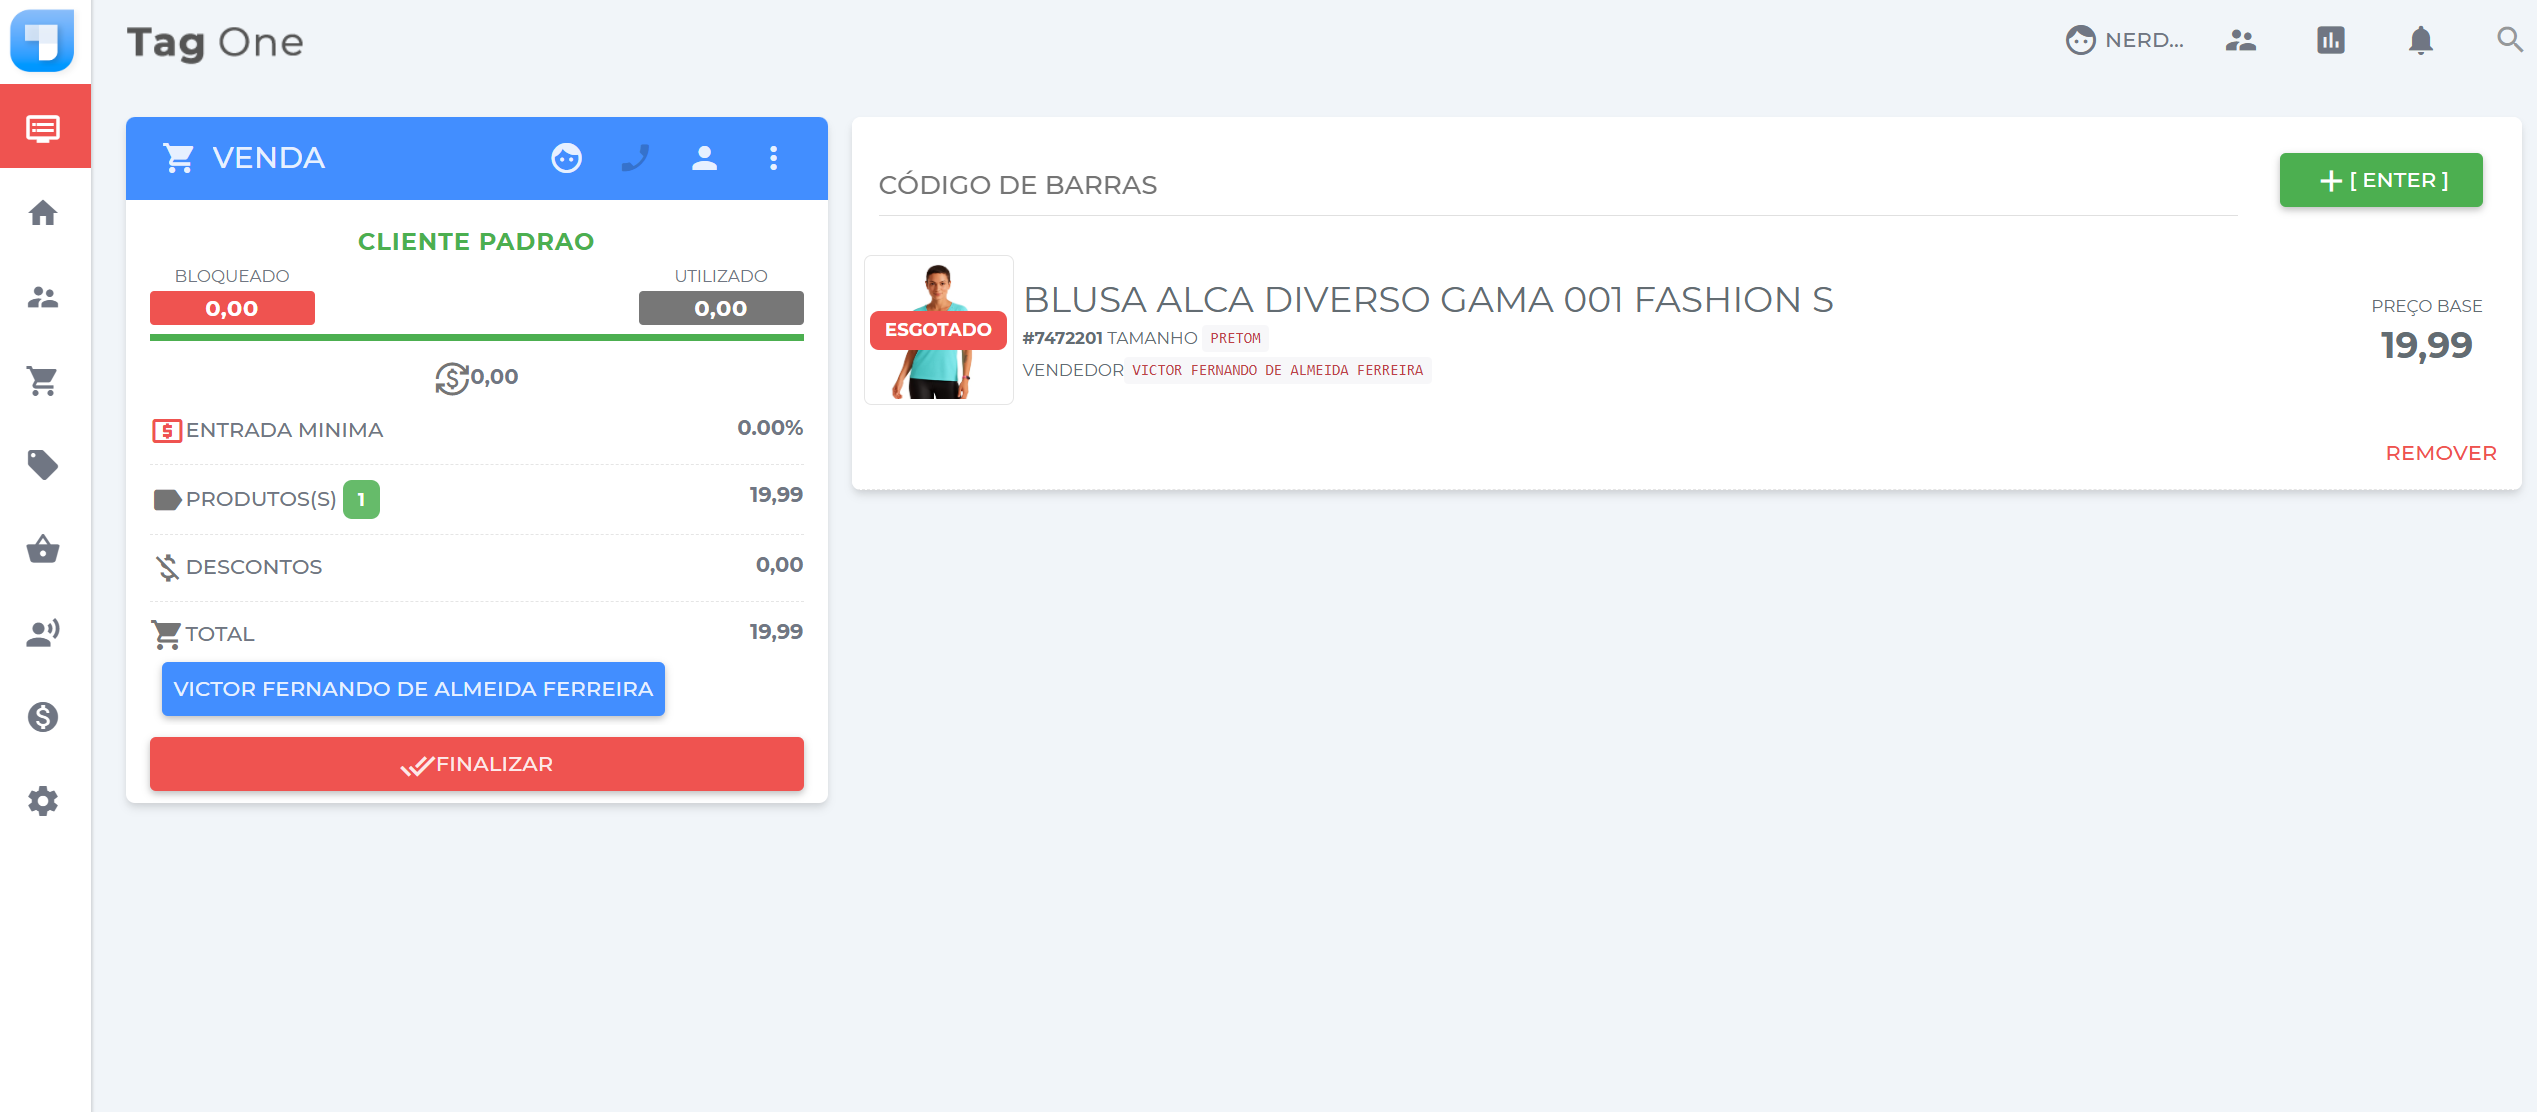Click the BLUSA product thumbnail image

(x=938, y=330)
